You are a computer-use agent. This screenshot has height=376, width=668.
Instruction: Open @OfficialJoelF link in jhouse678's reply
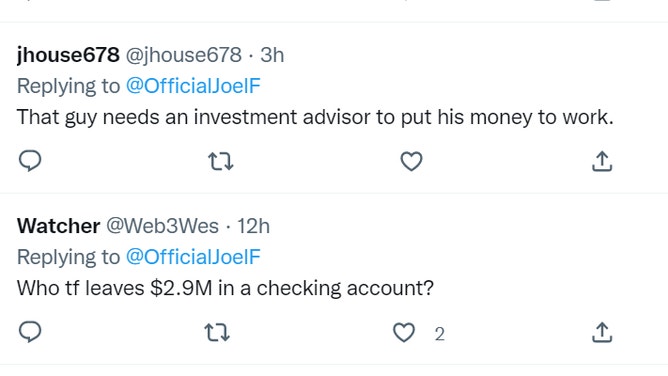coord(193,86)
